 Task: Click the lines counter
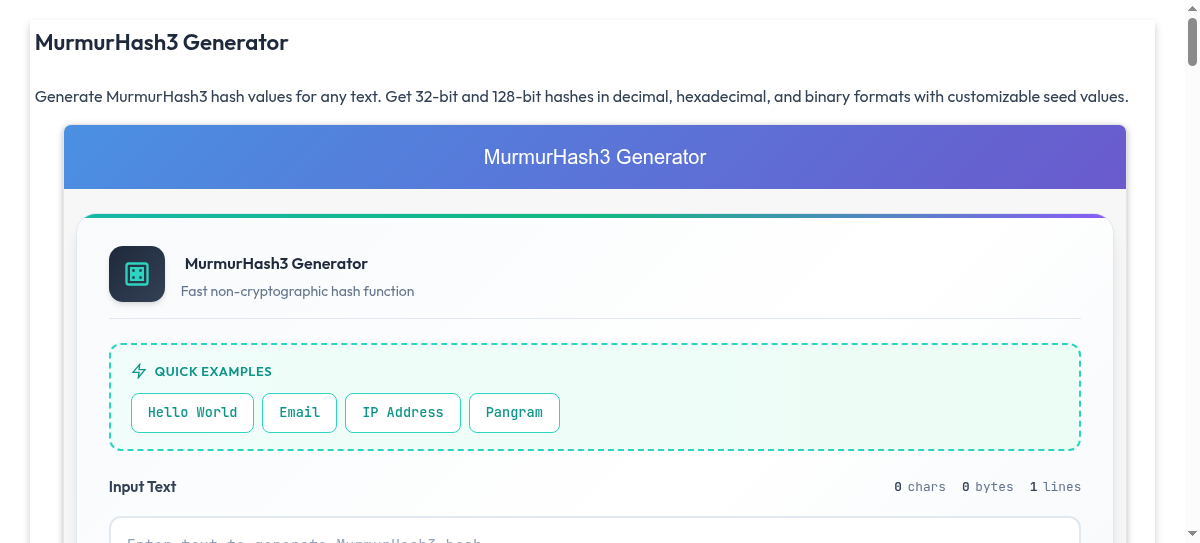tap(1055, 487)
